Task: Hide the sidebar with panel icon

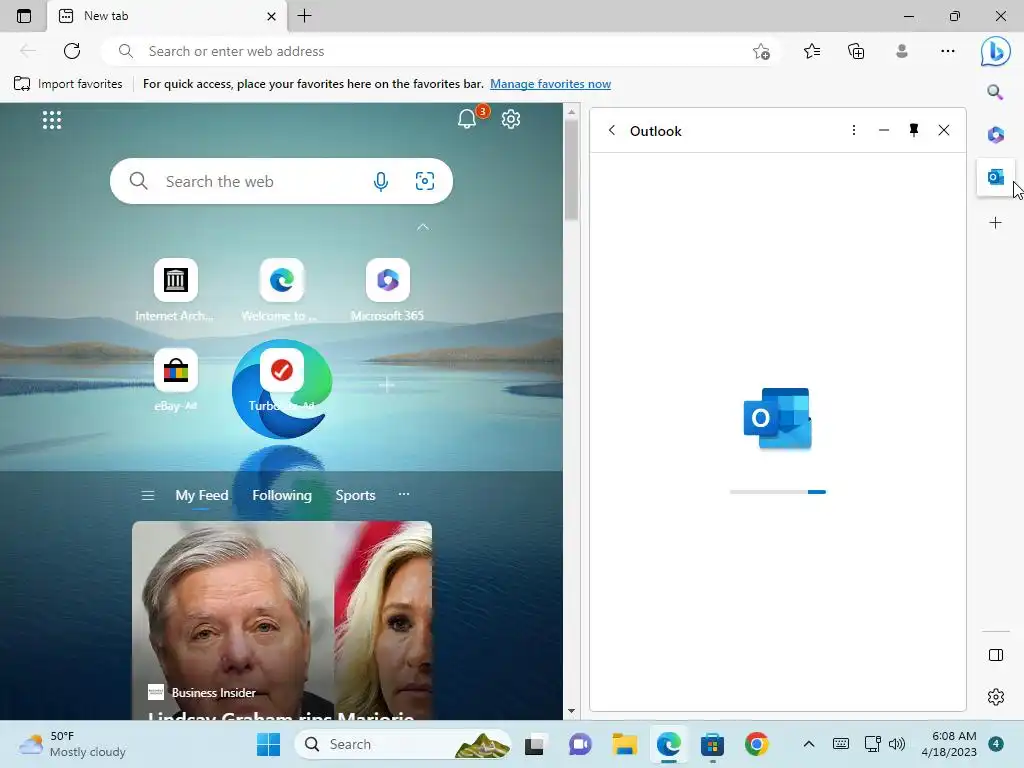Action: click(996, 655)
